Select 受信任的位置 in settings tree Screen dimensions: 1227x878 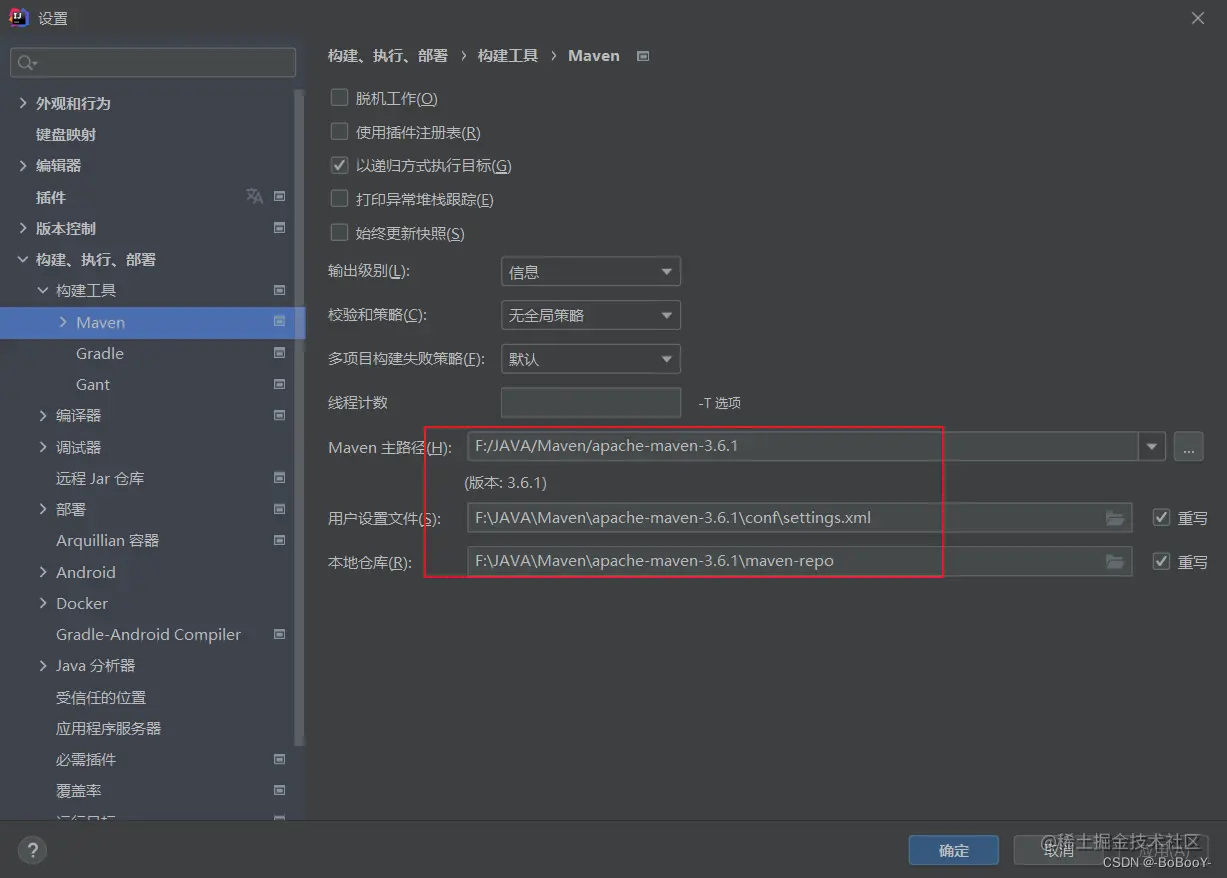coord(101,697)
